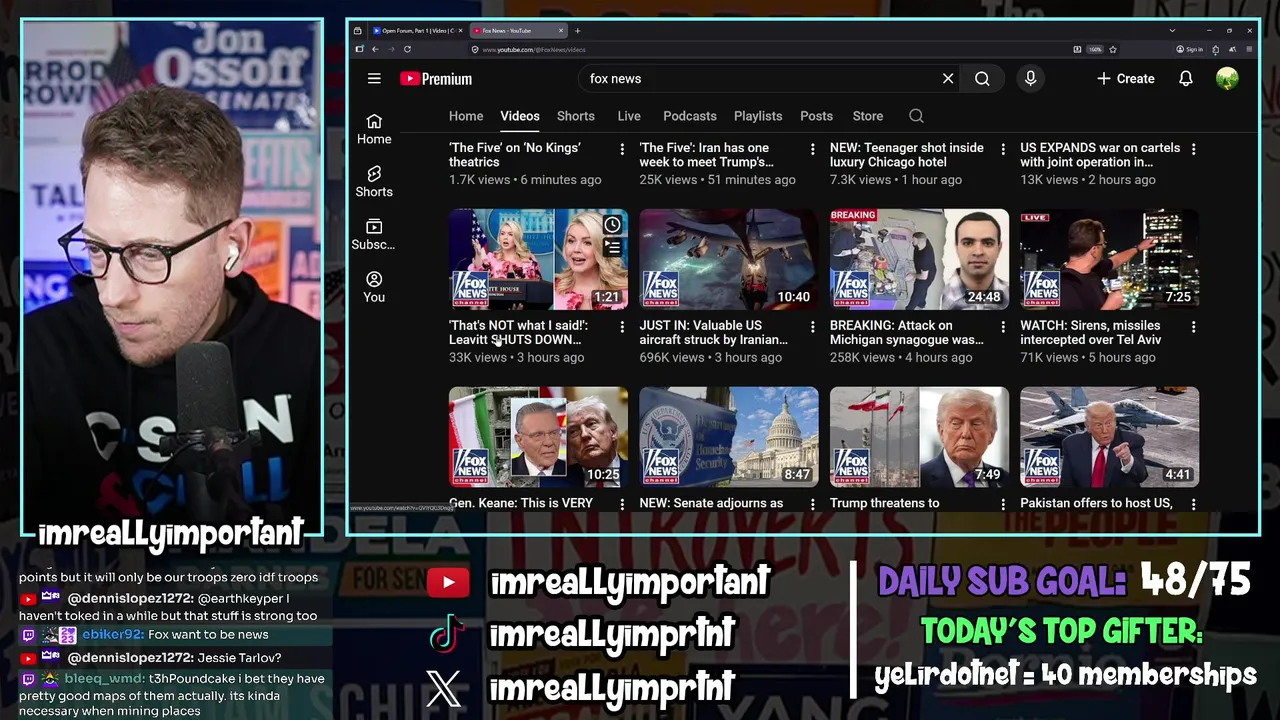Open the Podcasts channel tab
This screenshot has width=1280, height=720.
690,116
